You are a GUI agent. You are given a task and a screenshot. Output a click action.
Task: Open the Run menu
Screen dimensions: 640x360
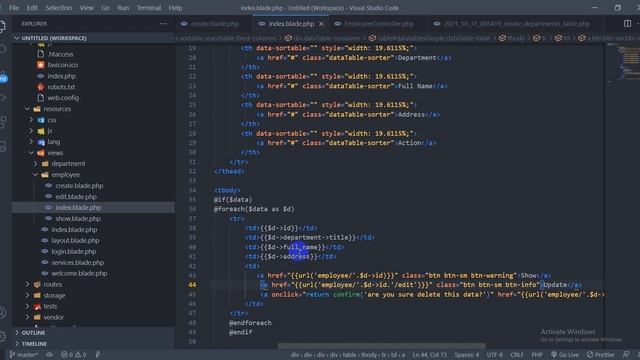tap(123, 8)
